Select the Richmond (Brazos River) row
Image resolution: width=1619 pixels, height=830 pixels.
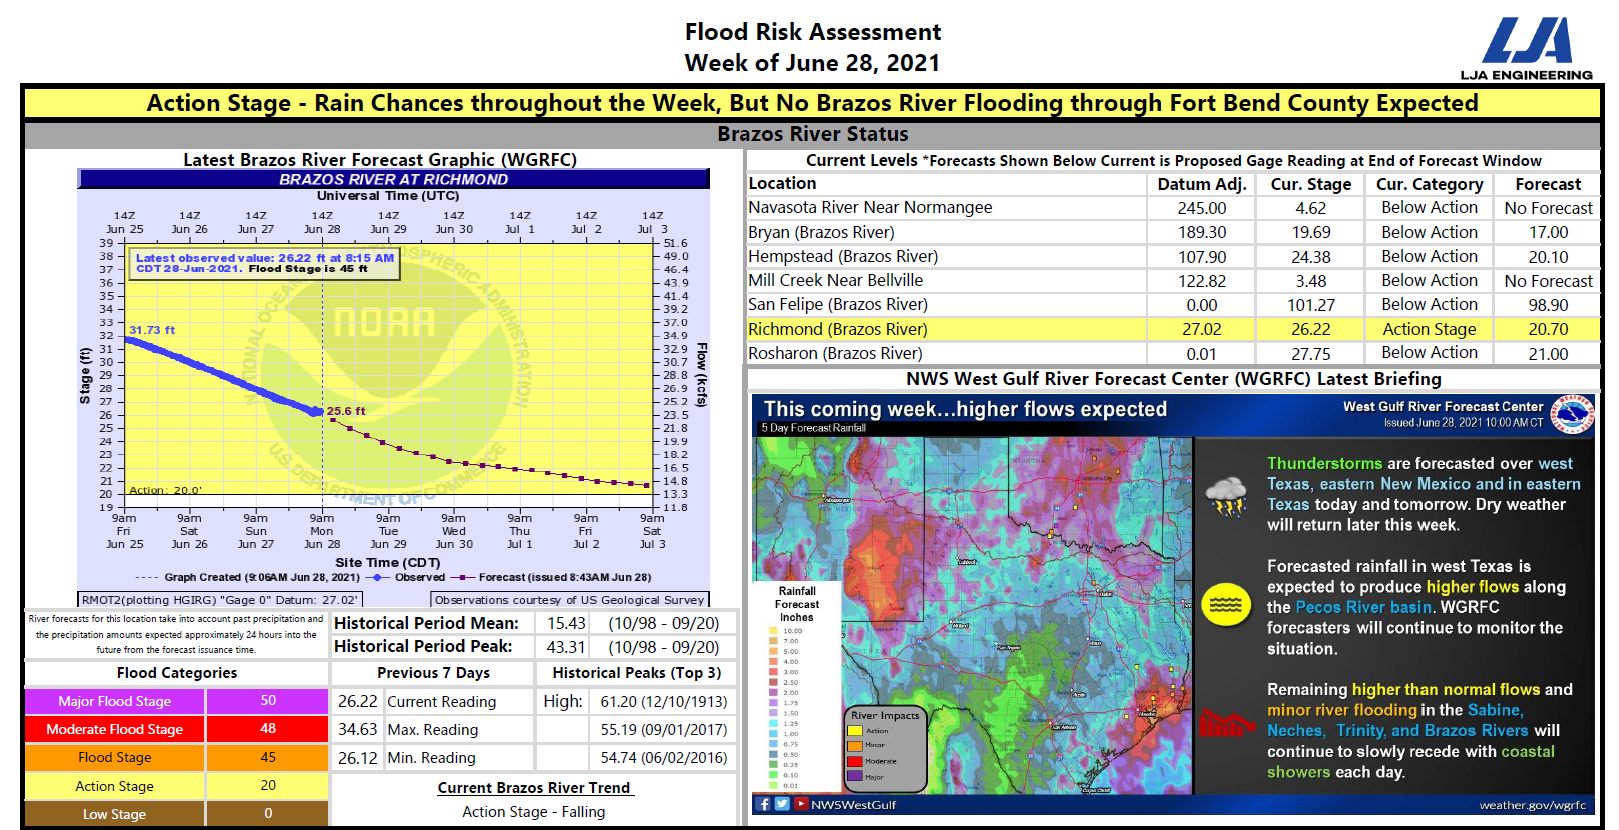(x=1173, y=329)
